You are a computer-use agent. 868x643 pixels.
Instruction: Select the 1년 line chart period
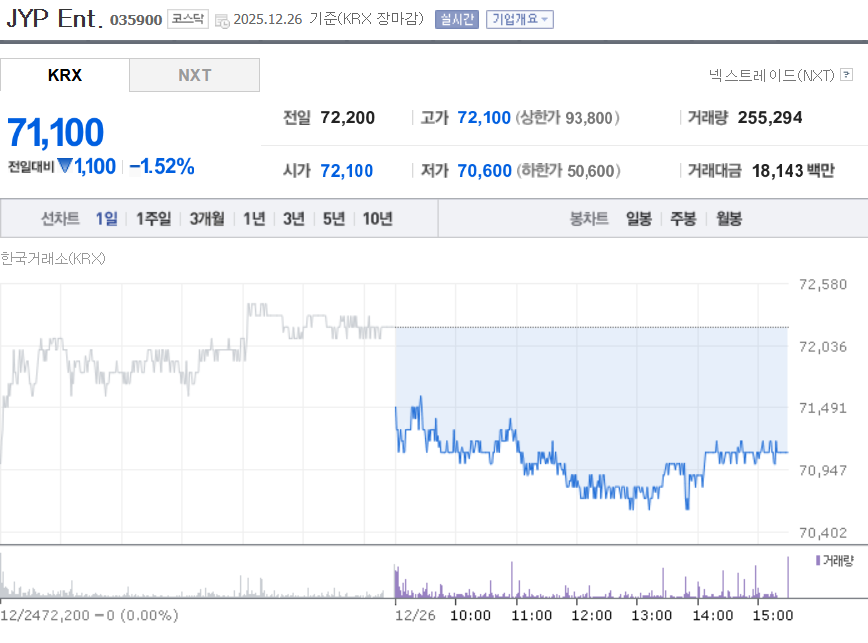coord(254,219)
